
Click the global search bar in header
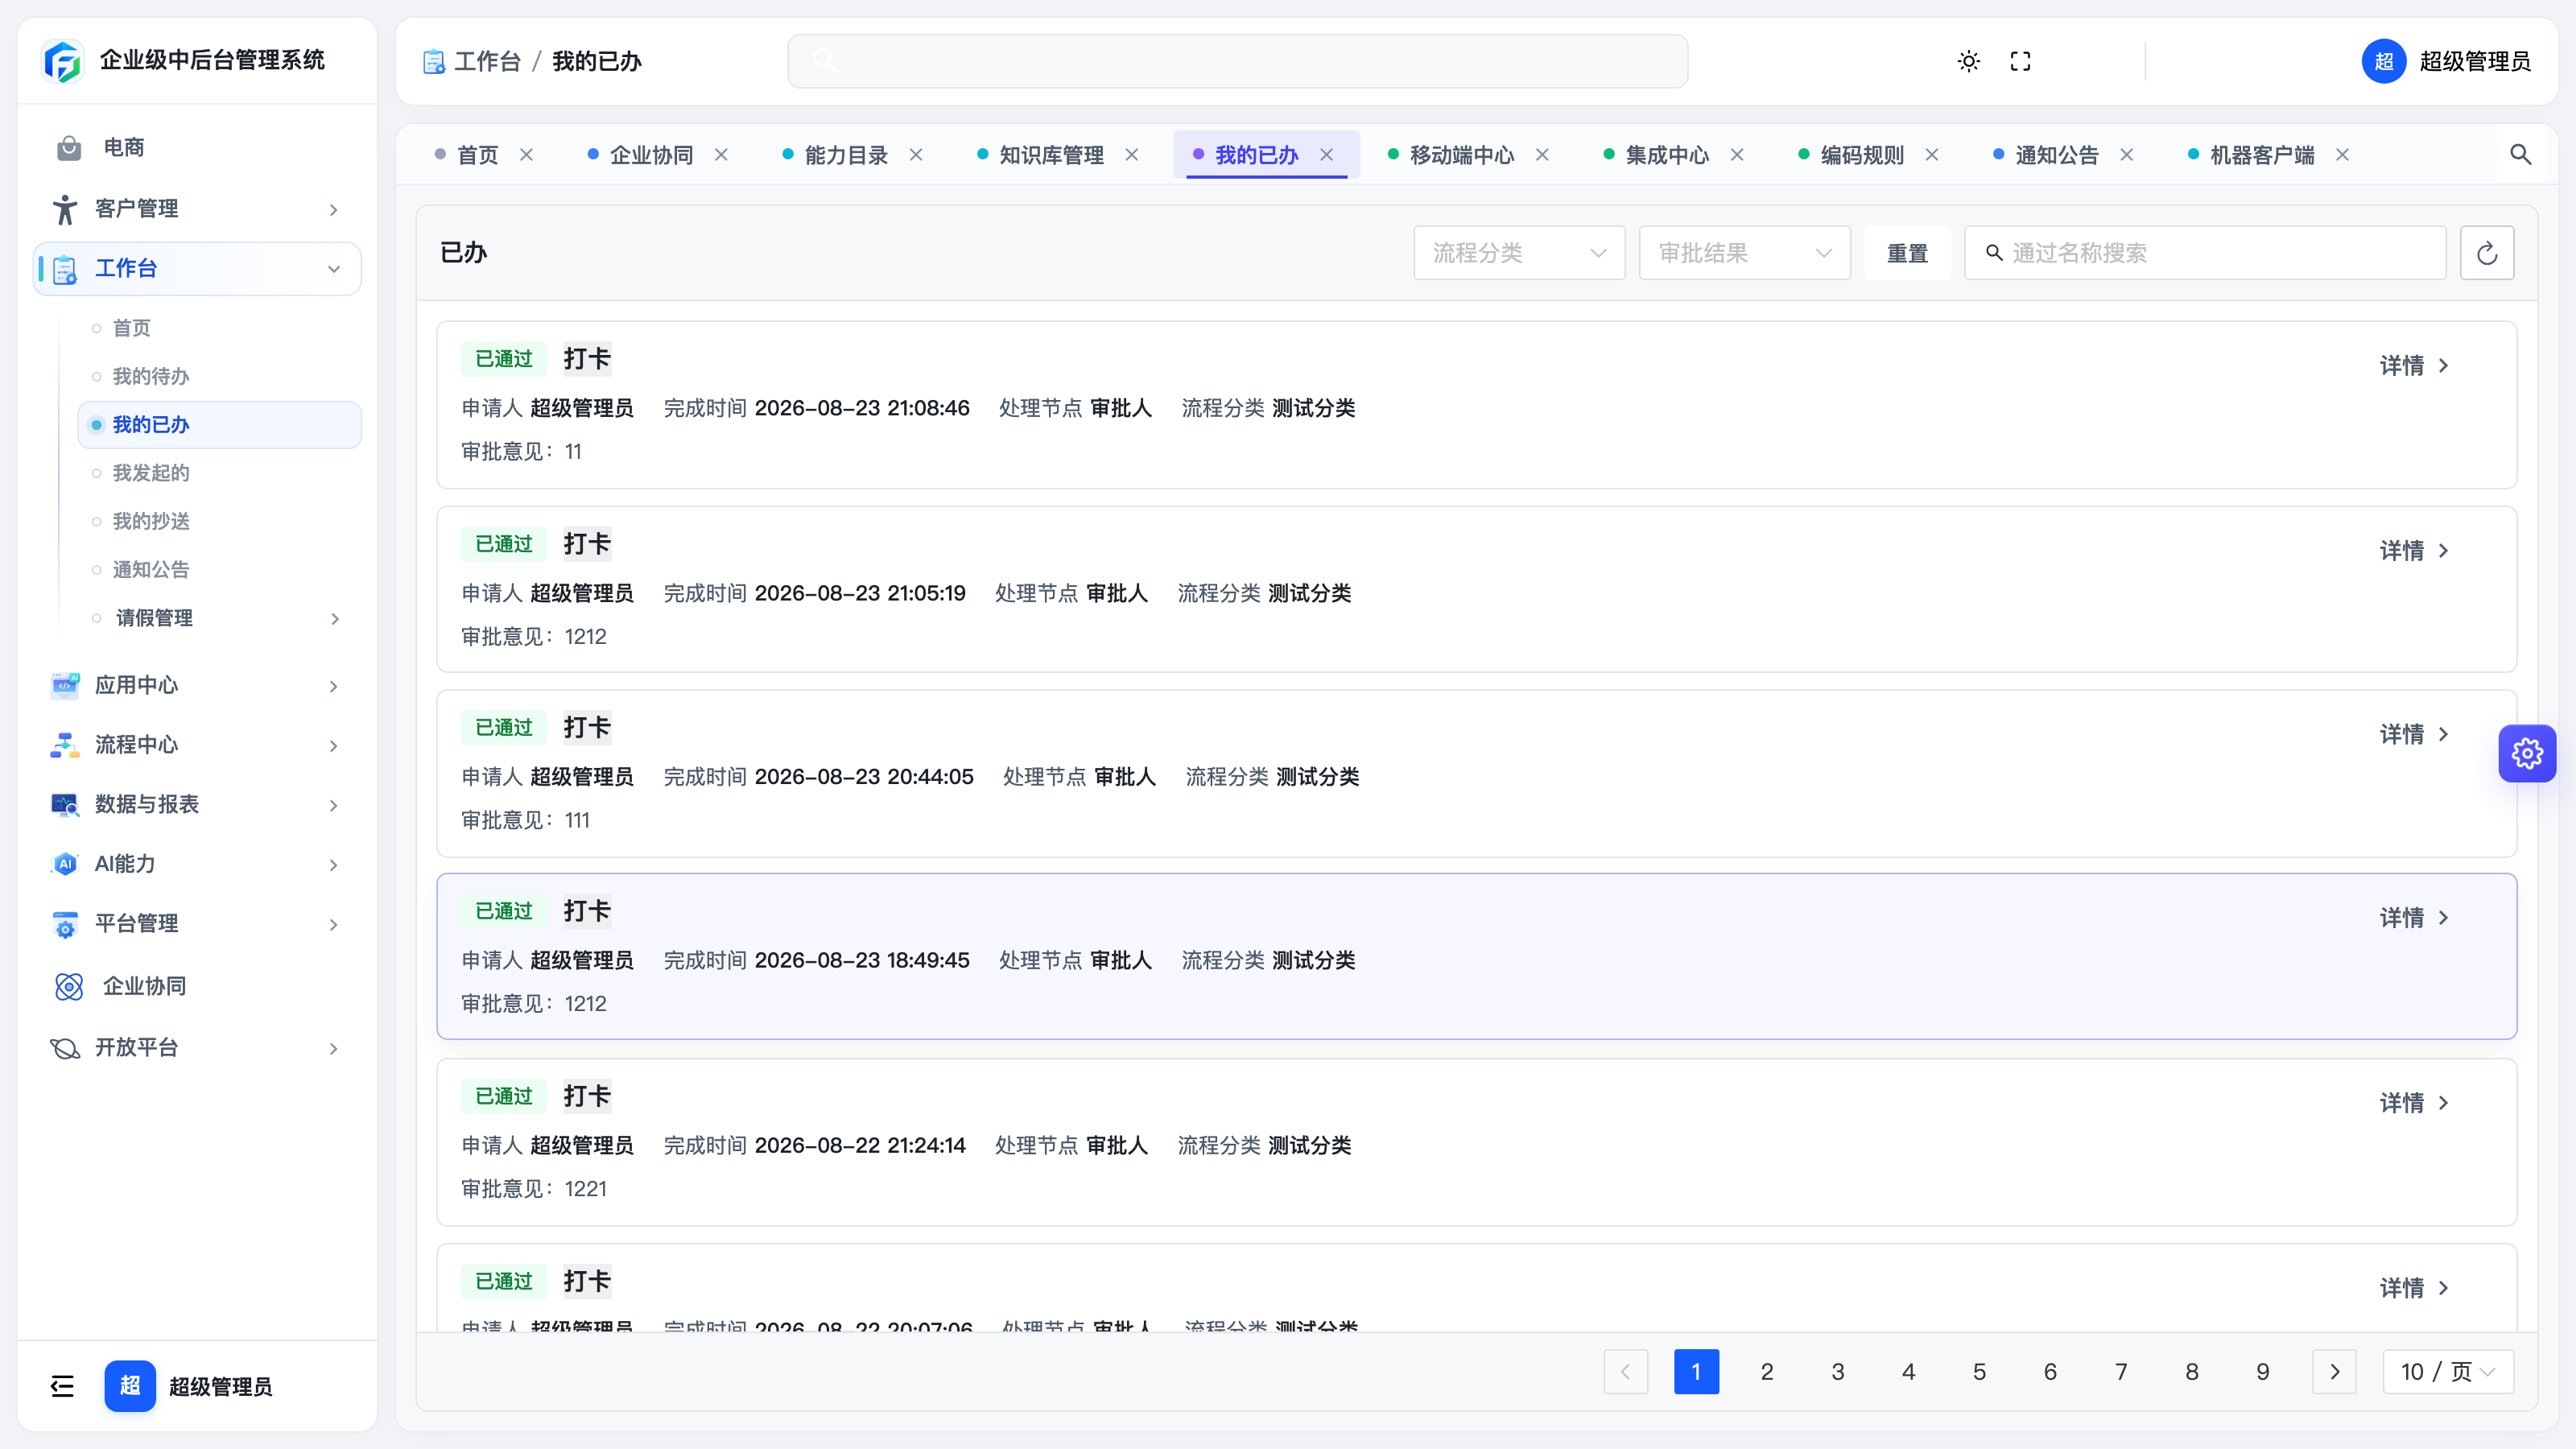click(1237, 61)
